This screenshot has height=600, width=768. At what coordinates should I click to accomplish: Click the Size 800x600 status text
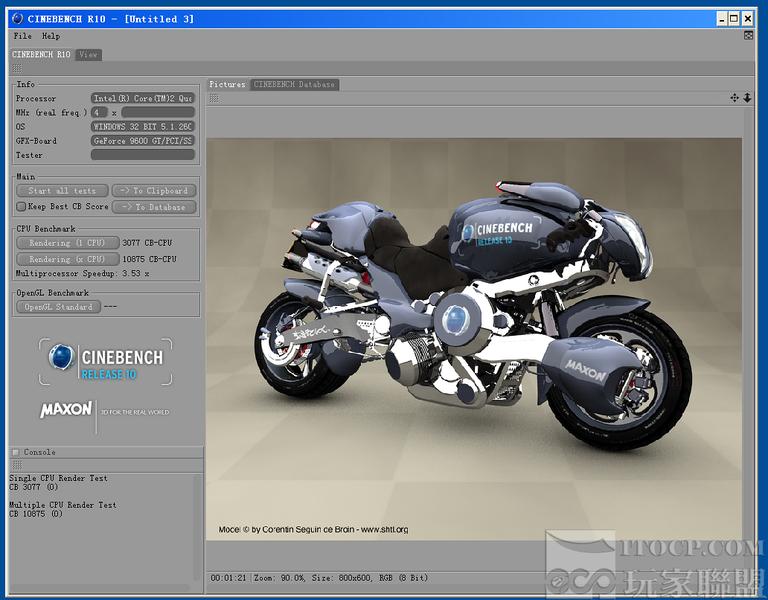(343, 578)
